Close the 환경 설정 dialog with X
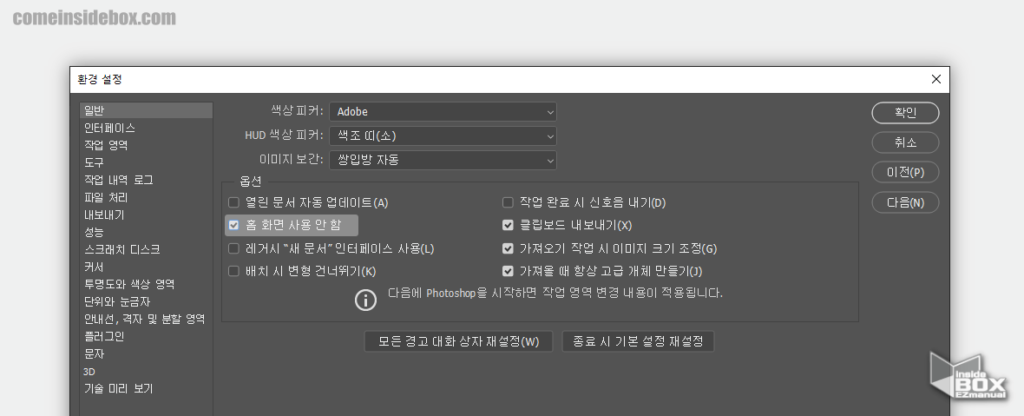This screenshot has height=416, width=1024. (936, 79)
